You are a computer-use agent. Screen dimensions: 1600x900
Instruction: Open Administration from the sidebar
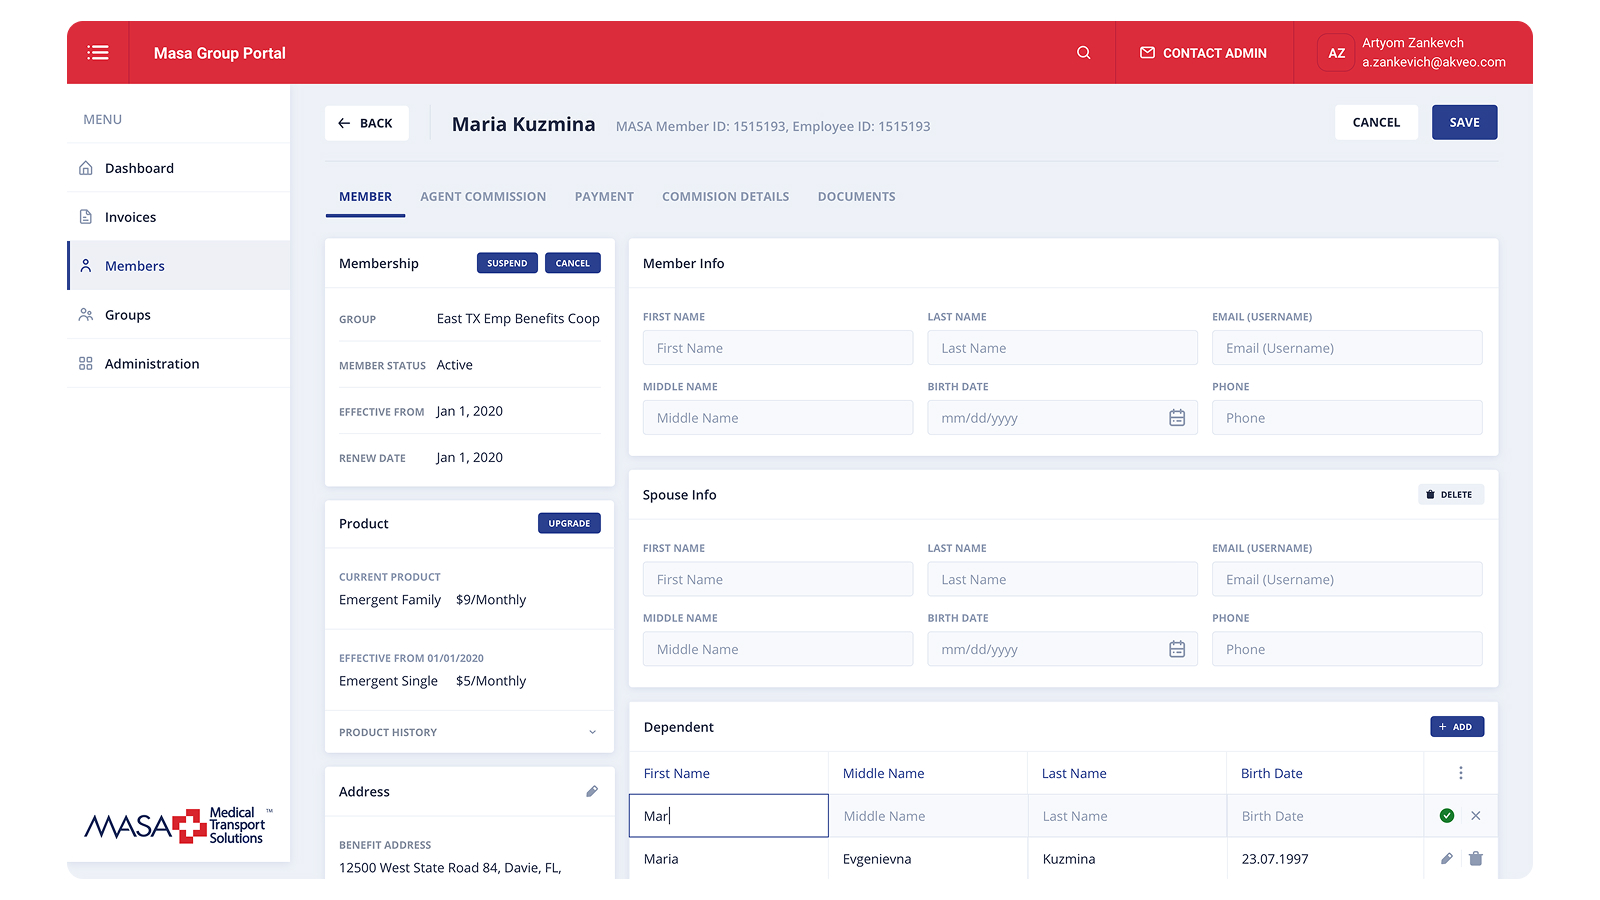[179, 364]
